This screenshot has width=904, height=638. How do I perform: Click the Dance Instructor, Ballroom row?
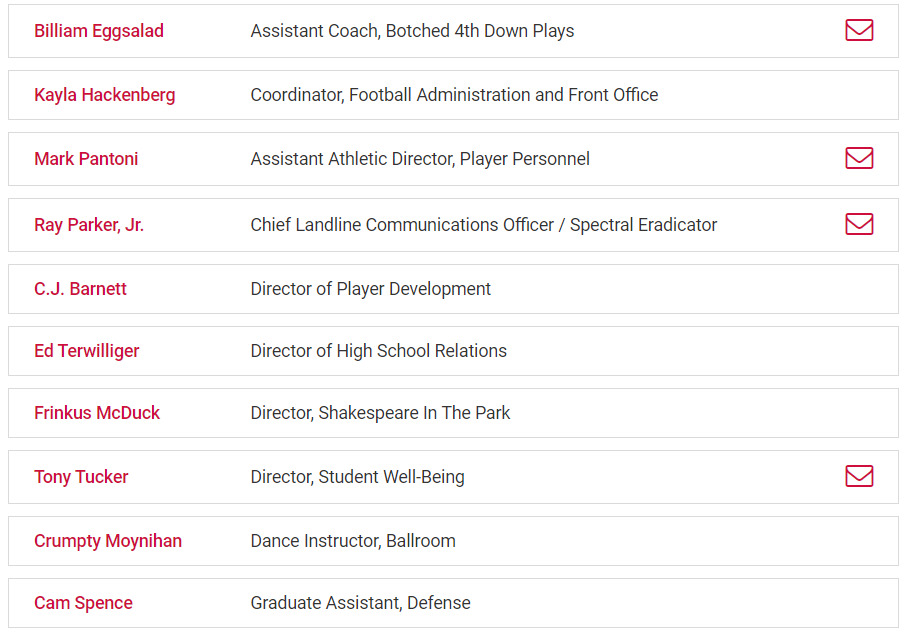coord(453,541)
